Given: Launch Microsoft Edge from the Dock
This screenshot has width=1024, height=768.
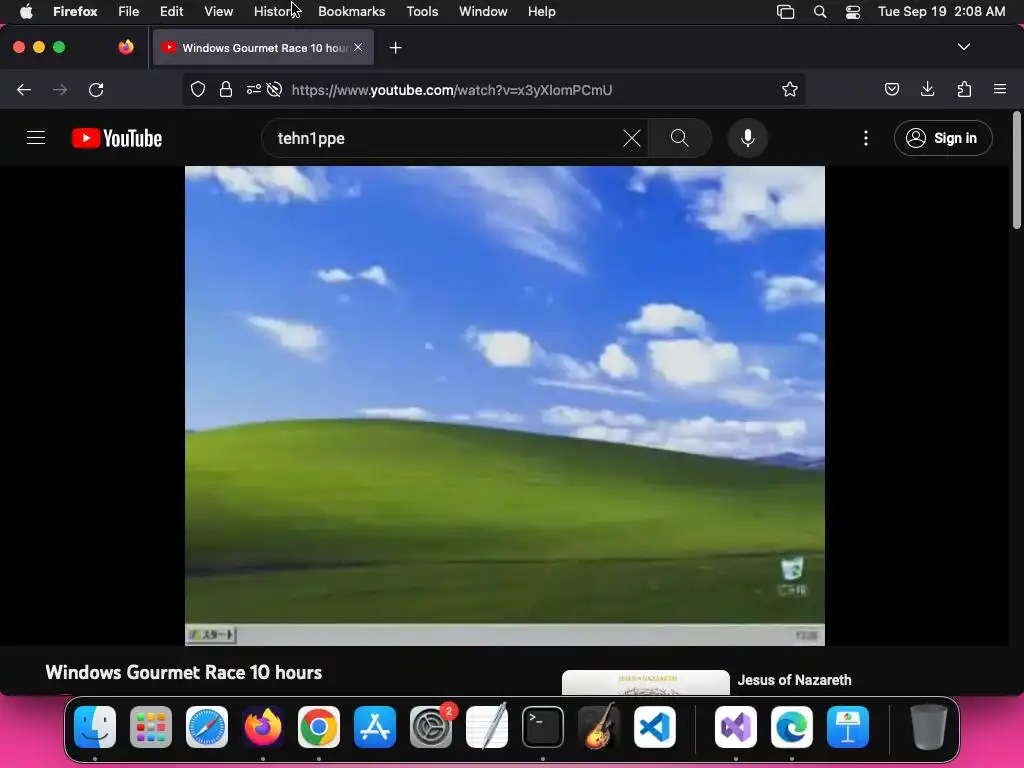Looking at the screenshot, I should [792, 727].
